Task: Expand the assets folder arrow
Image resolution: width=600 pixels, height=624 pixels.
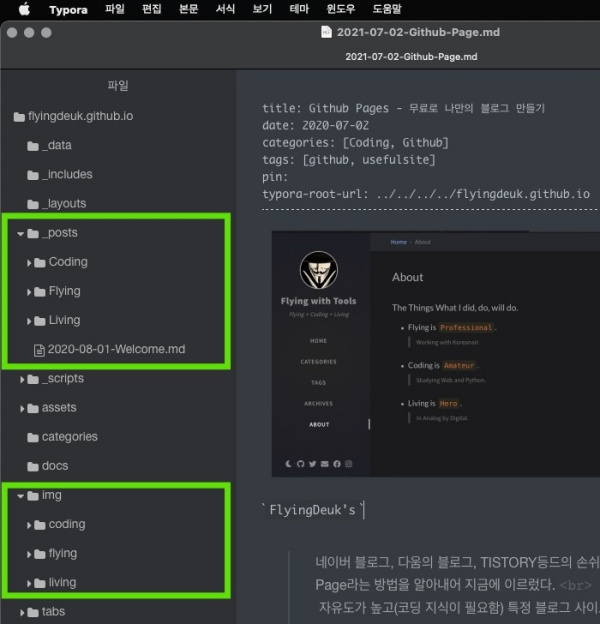Action: coord(22,408)
